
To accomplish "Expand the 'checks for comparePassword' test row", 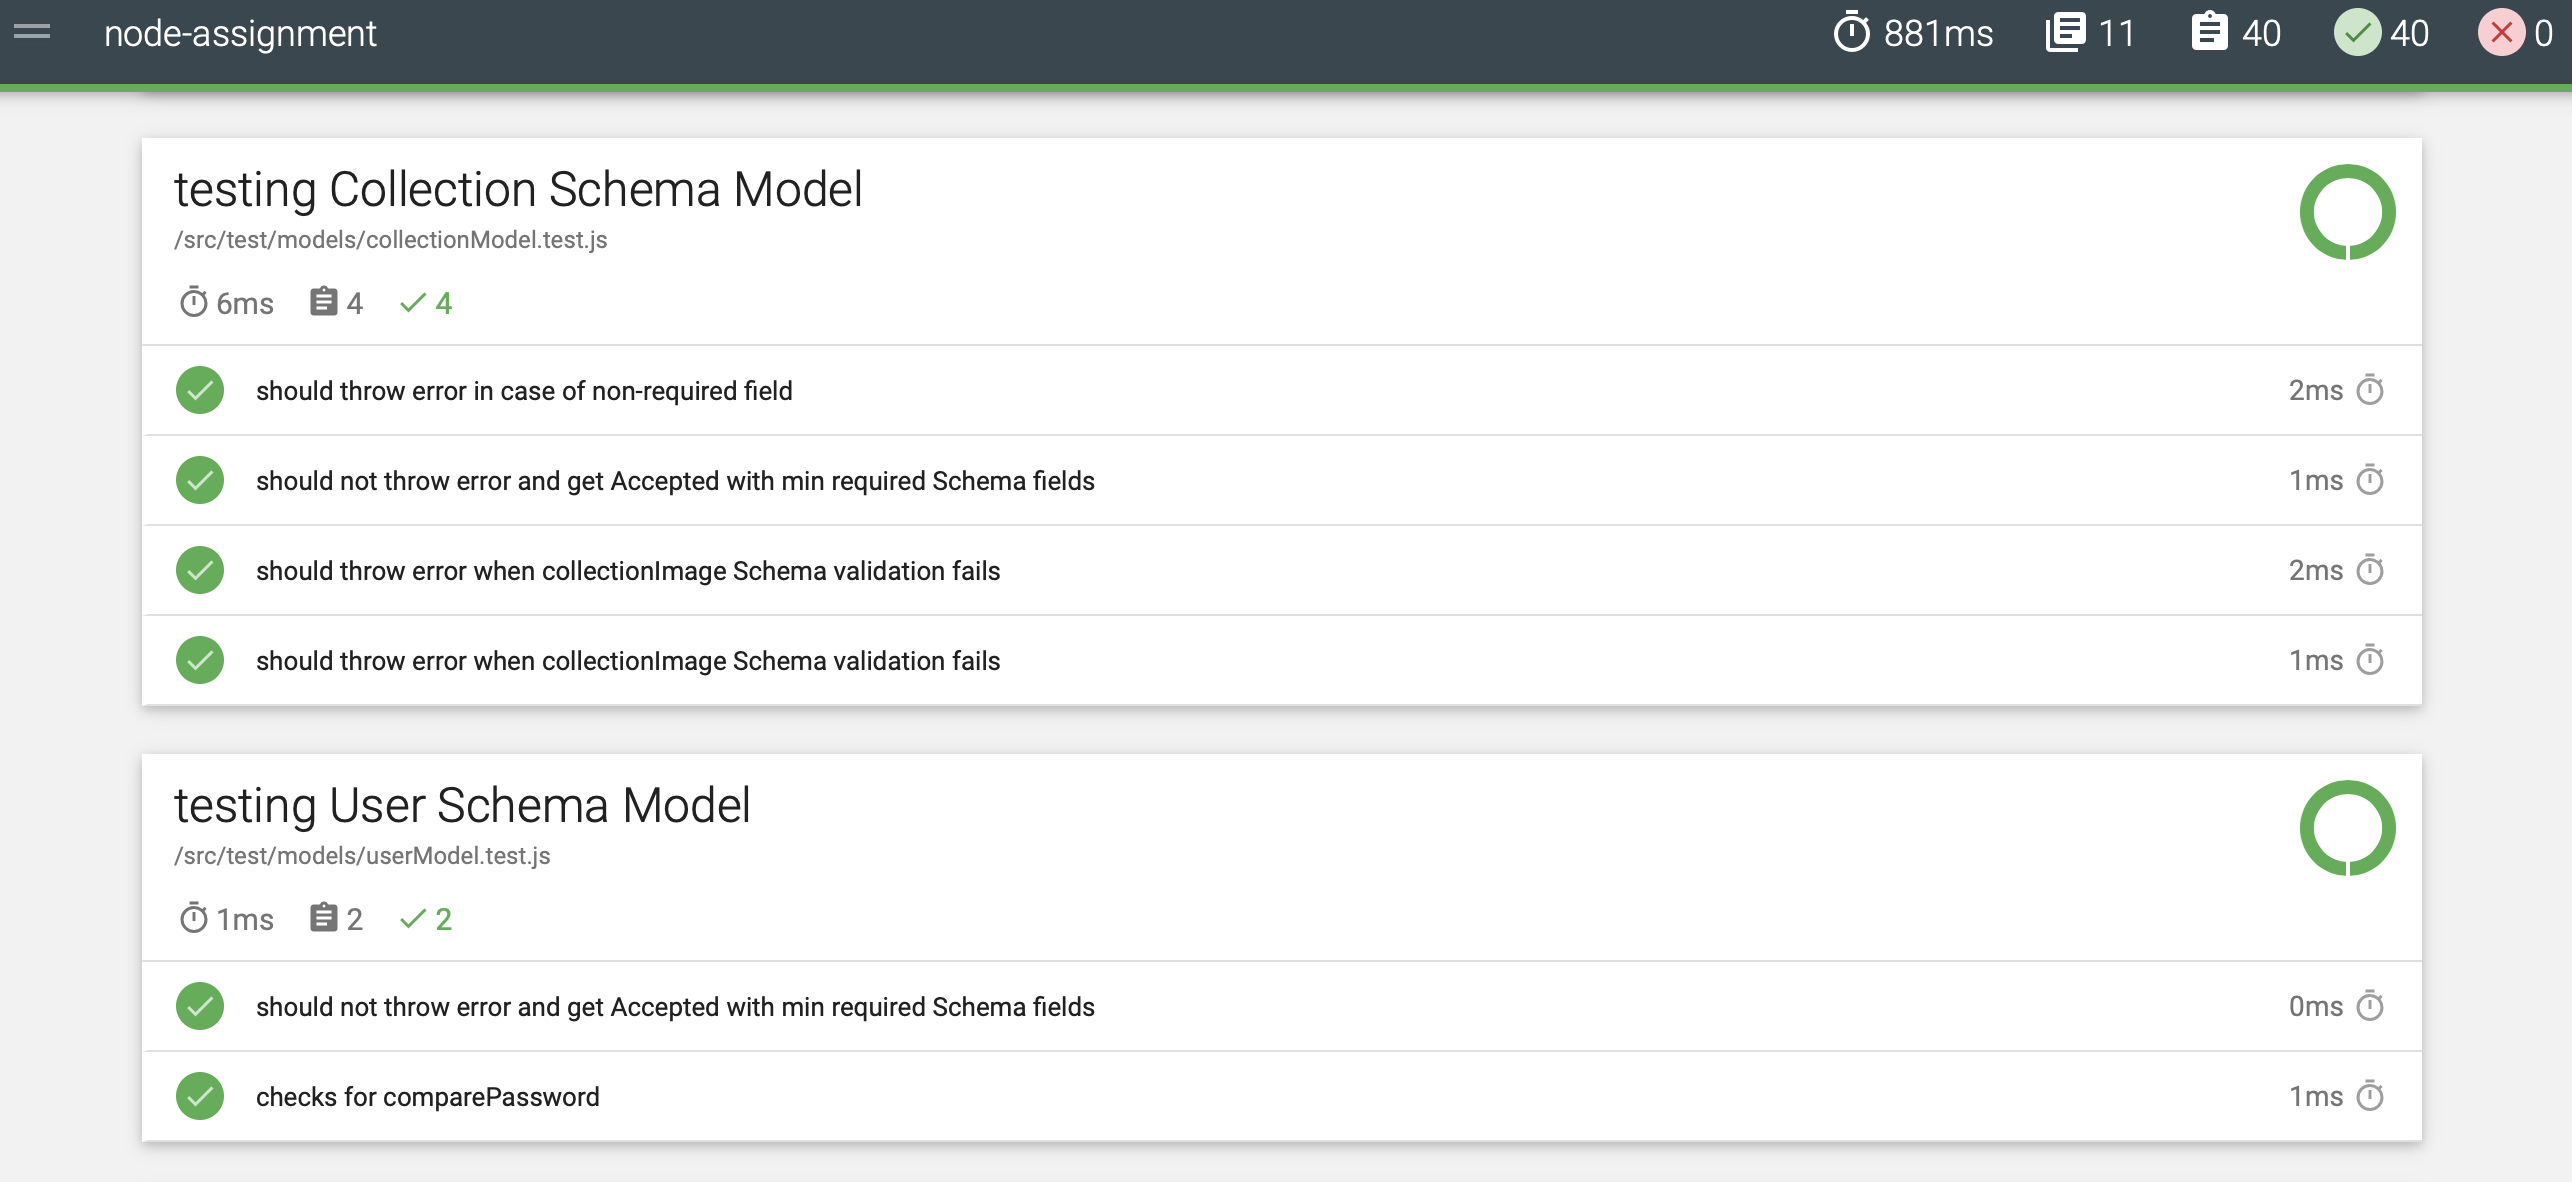I will coord(427,1097).
